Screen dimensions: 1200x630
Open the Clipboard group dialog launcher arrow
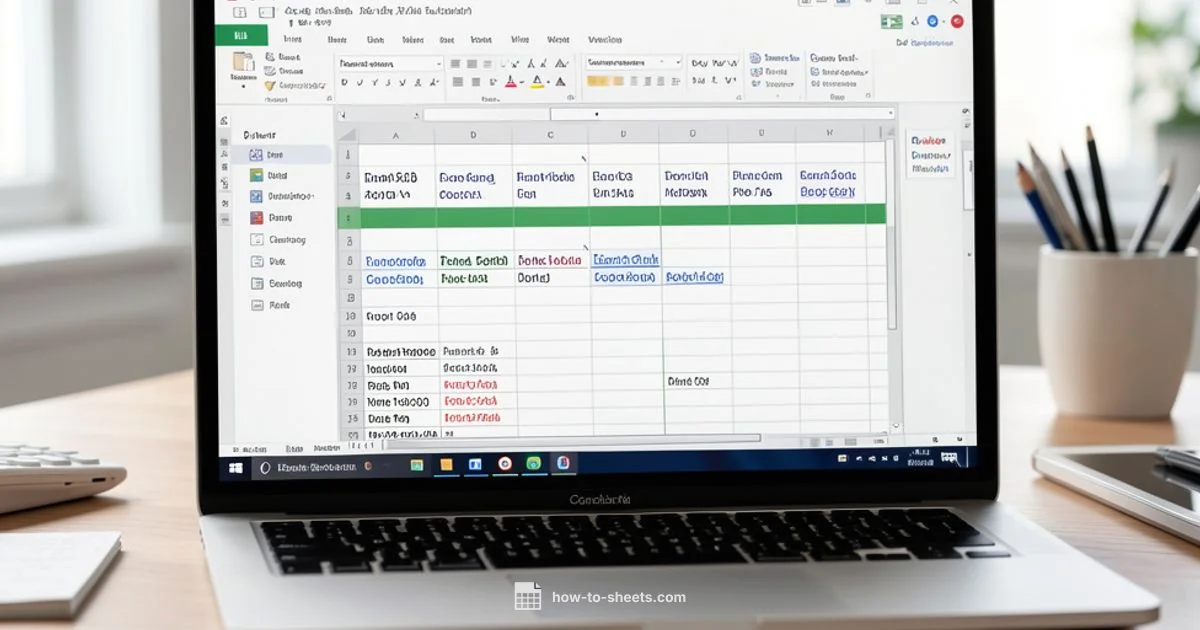click(328, 99)
